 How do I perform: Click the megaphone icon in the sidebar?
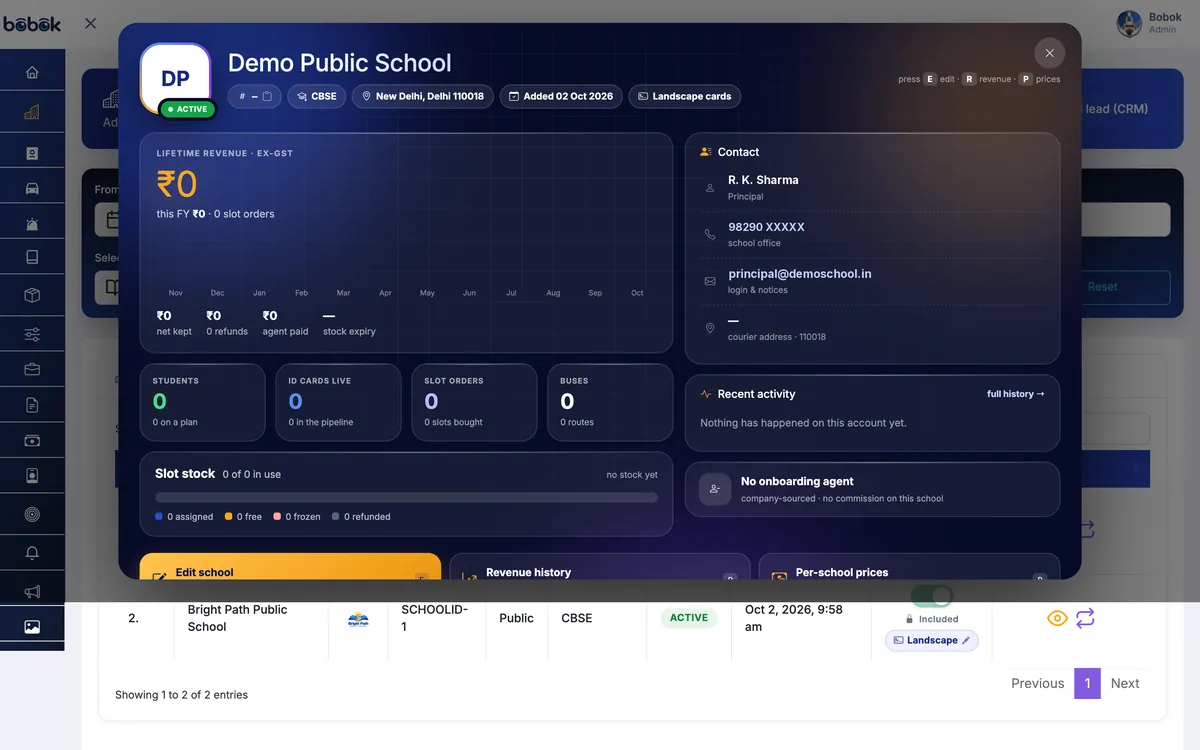[x=32, y=591]
